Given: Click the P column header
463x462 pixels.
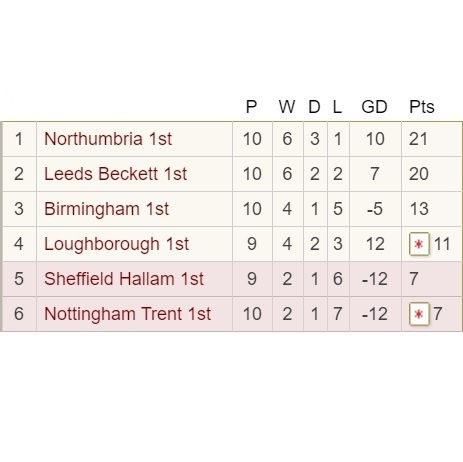Looking at the screenshot, I should (x=251, y=107).
